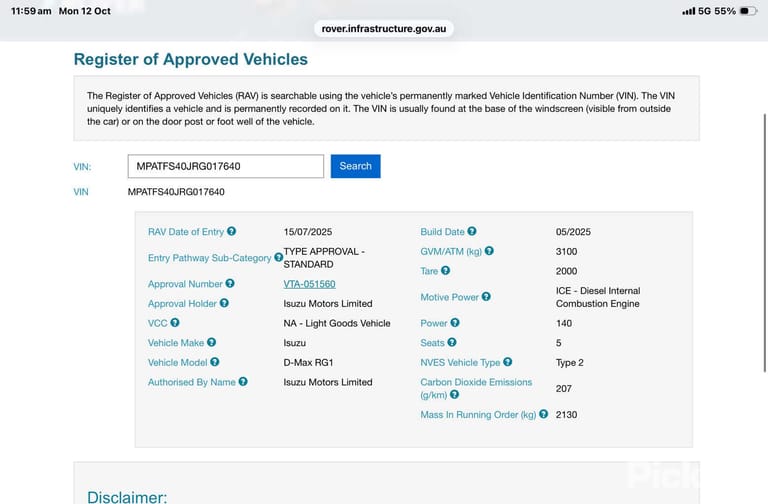The height and width of the screenshot is (504, 768).
Task: Select the mass in running order 2130
Action: [x=566, y=414]
